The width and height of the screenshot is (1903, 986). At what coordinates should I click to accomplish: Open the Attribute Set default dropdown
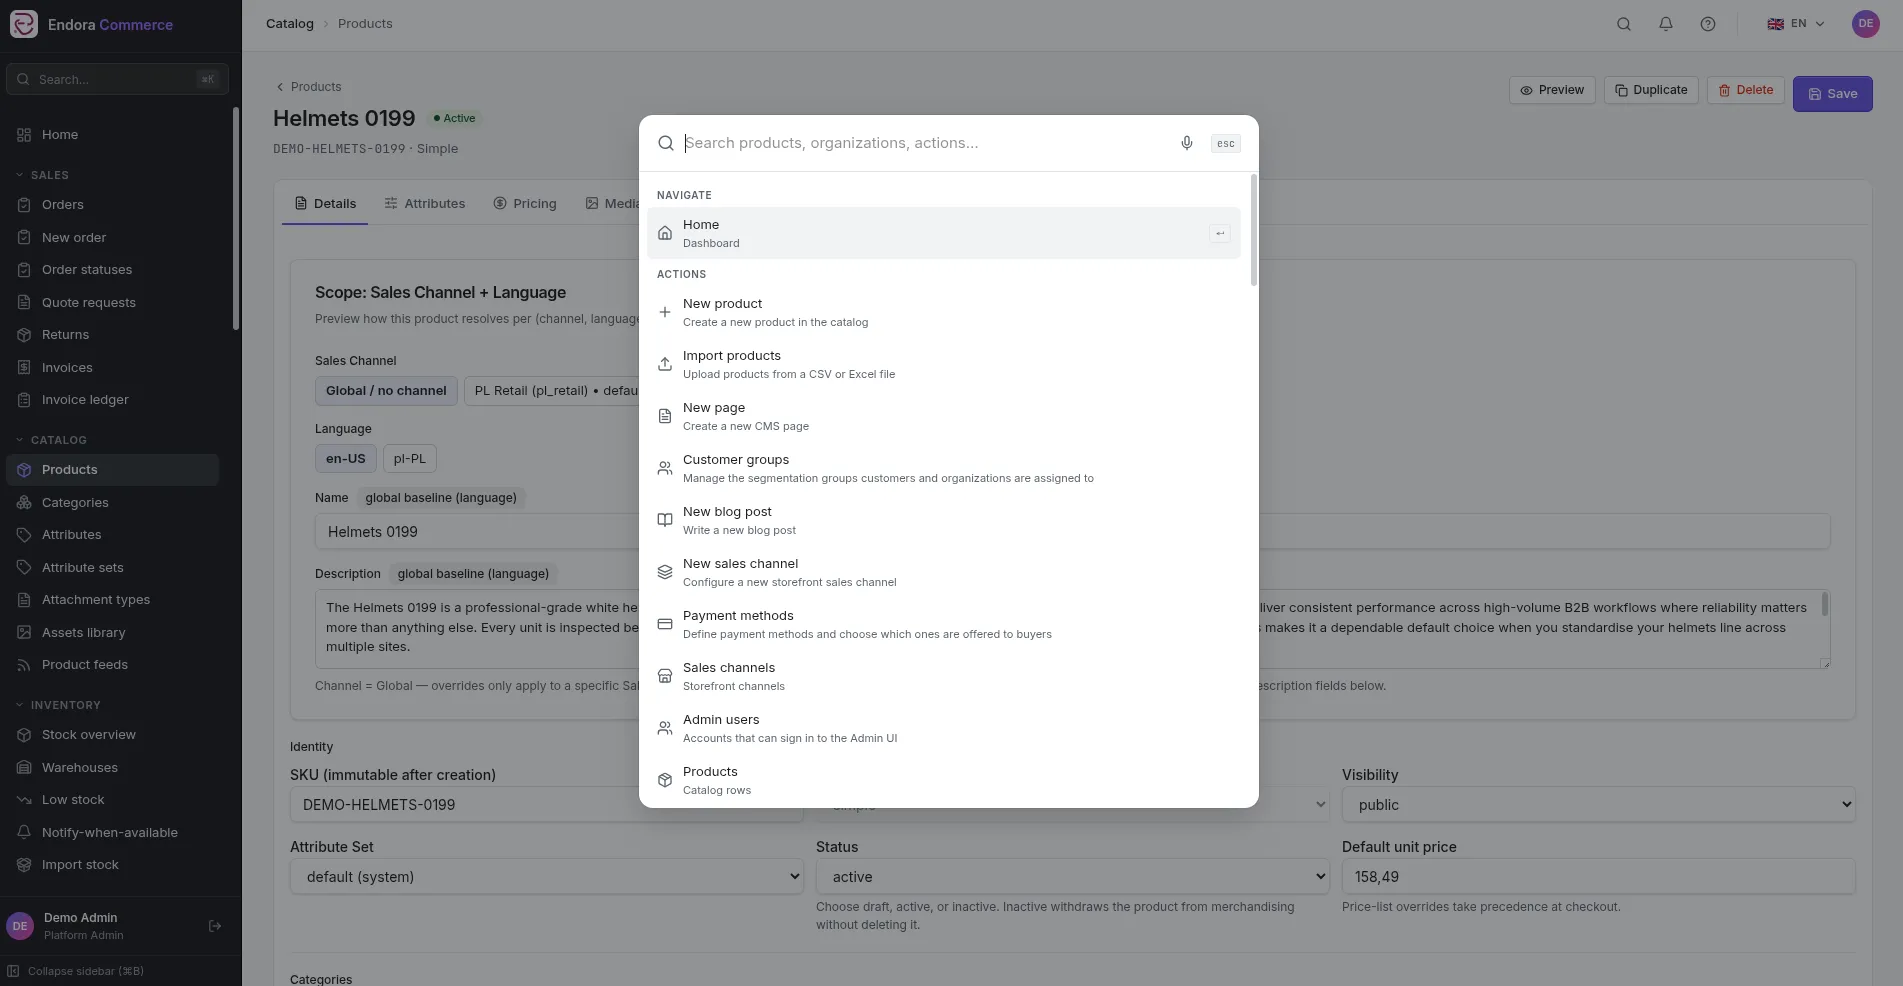pos(546,877)
